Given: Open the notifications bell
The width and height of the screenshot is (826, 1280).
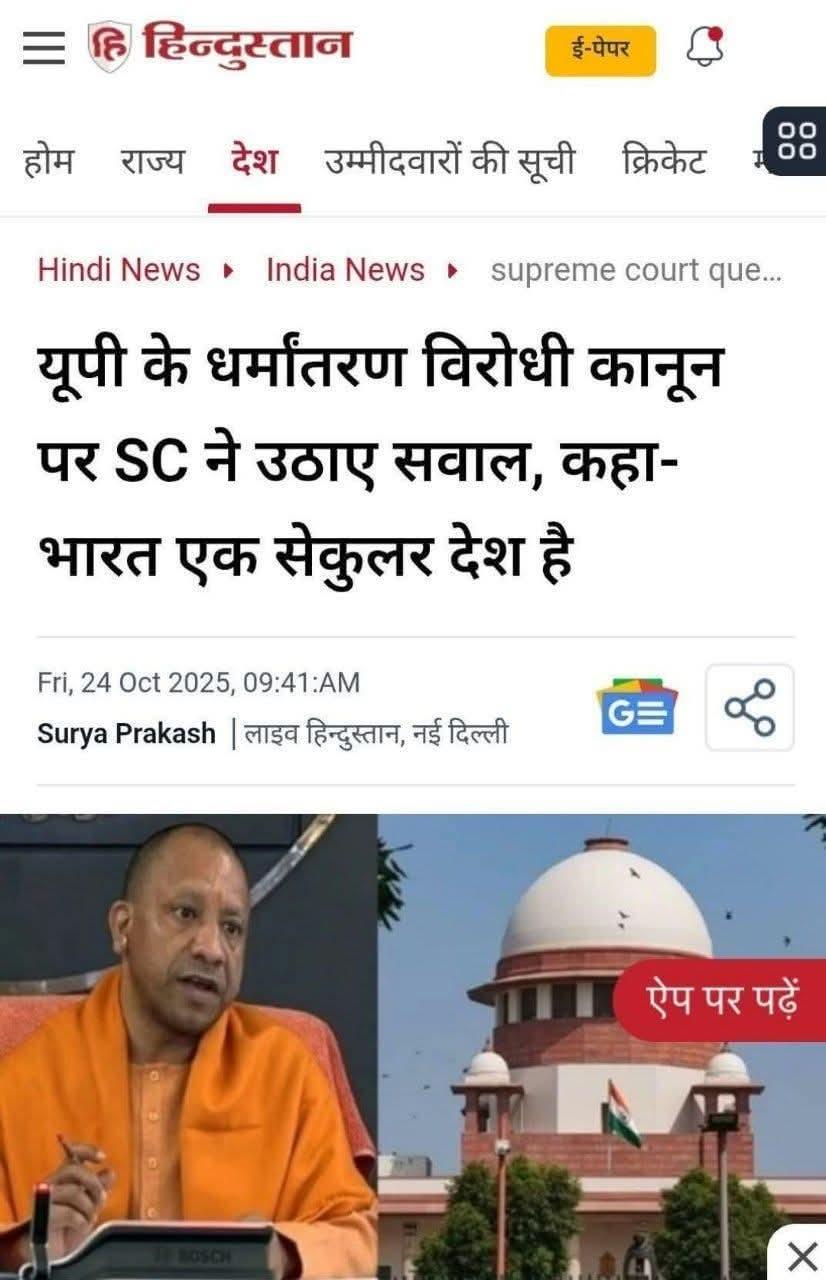Looking at the screenshot, I should coord(704,47).
